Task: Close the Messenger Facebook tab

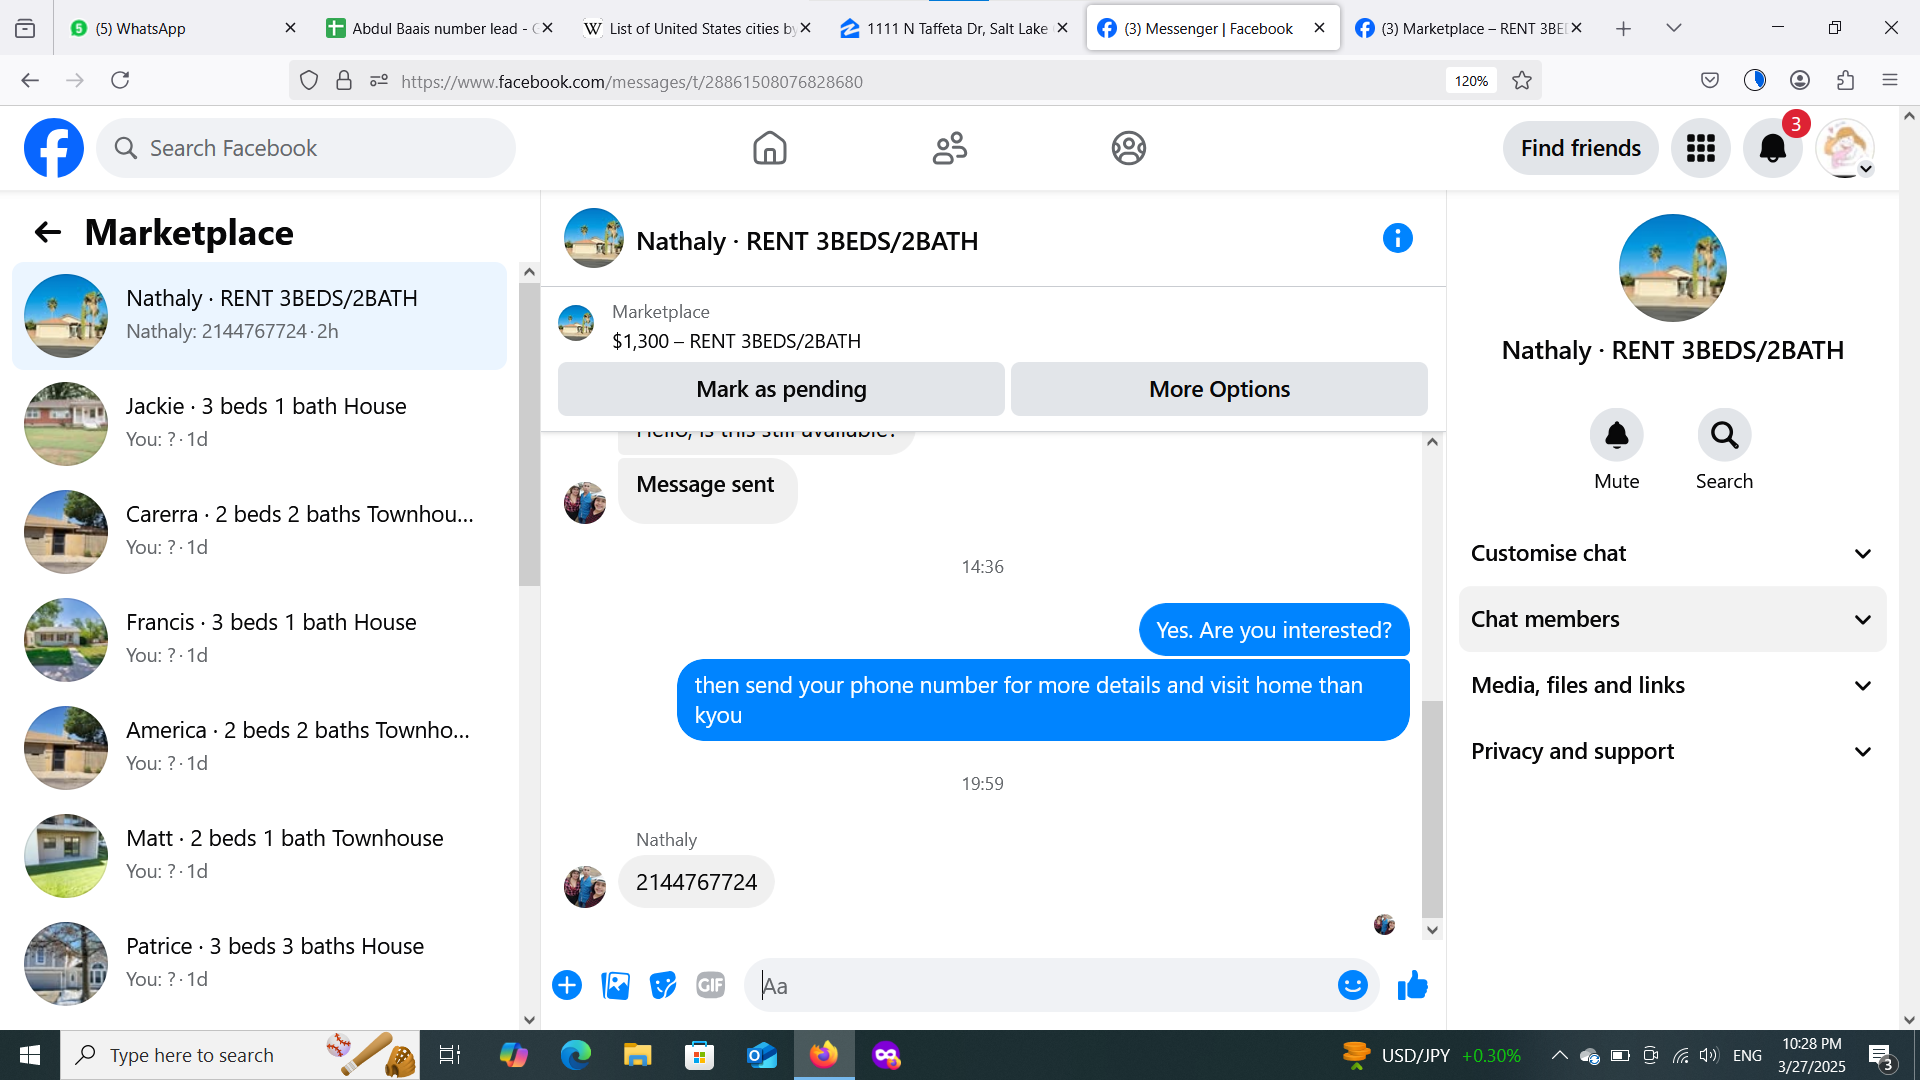Action: tap(1320, 28)
